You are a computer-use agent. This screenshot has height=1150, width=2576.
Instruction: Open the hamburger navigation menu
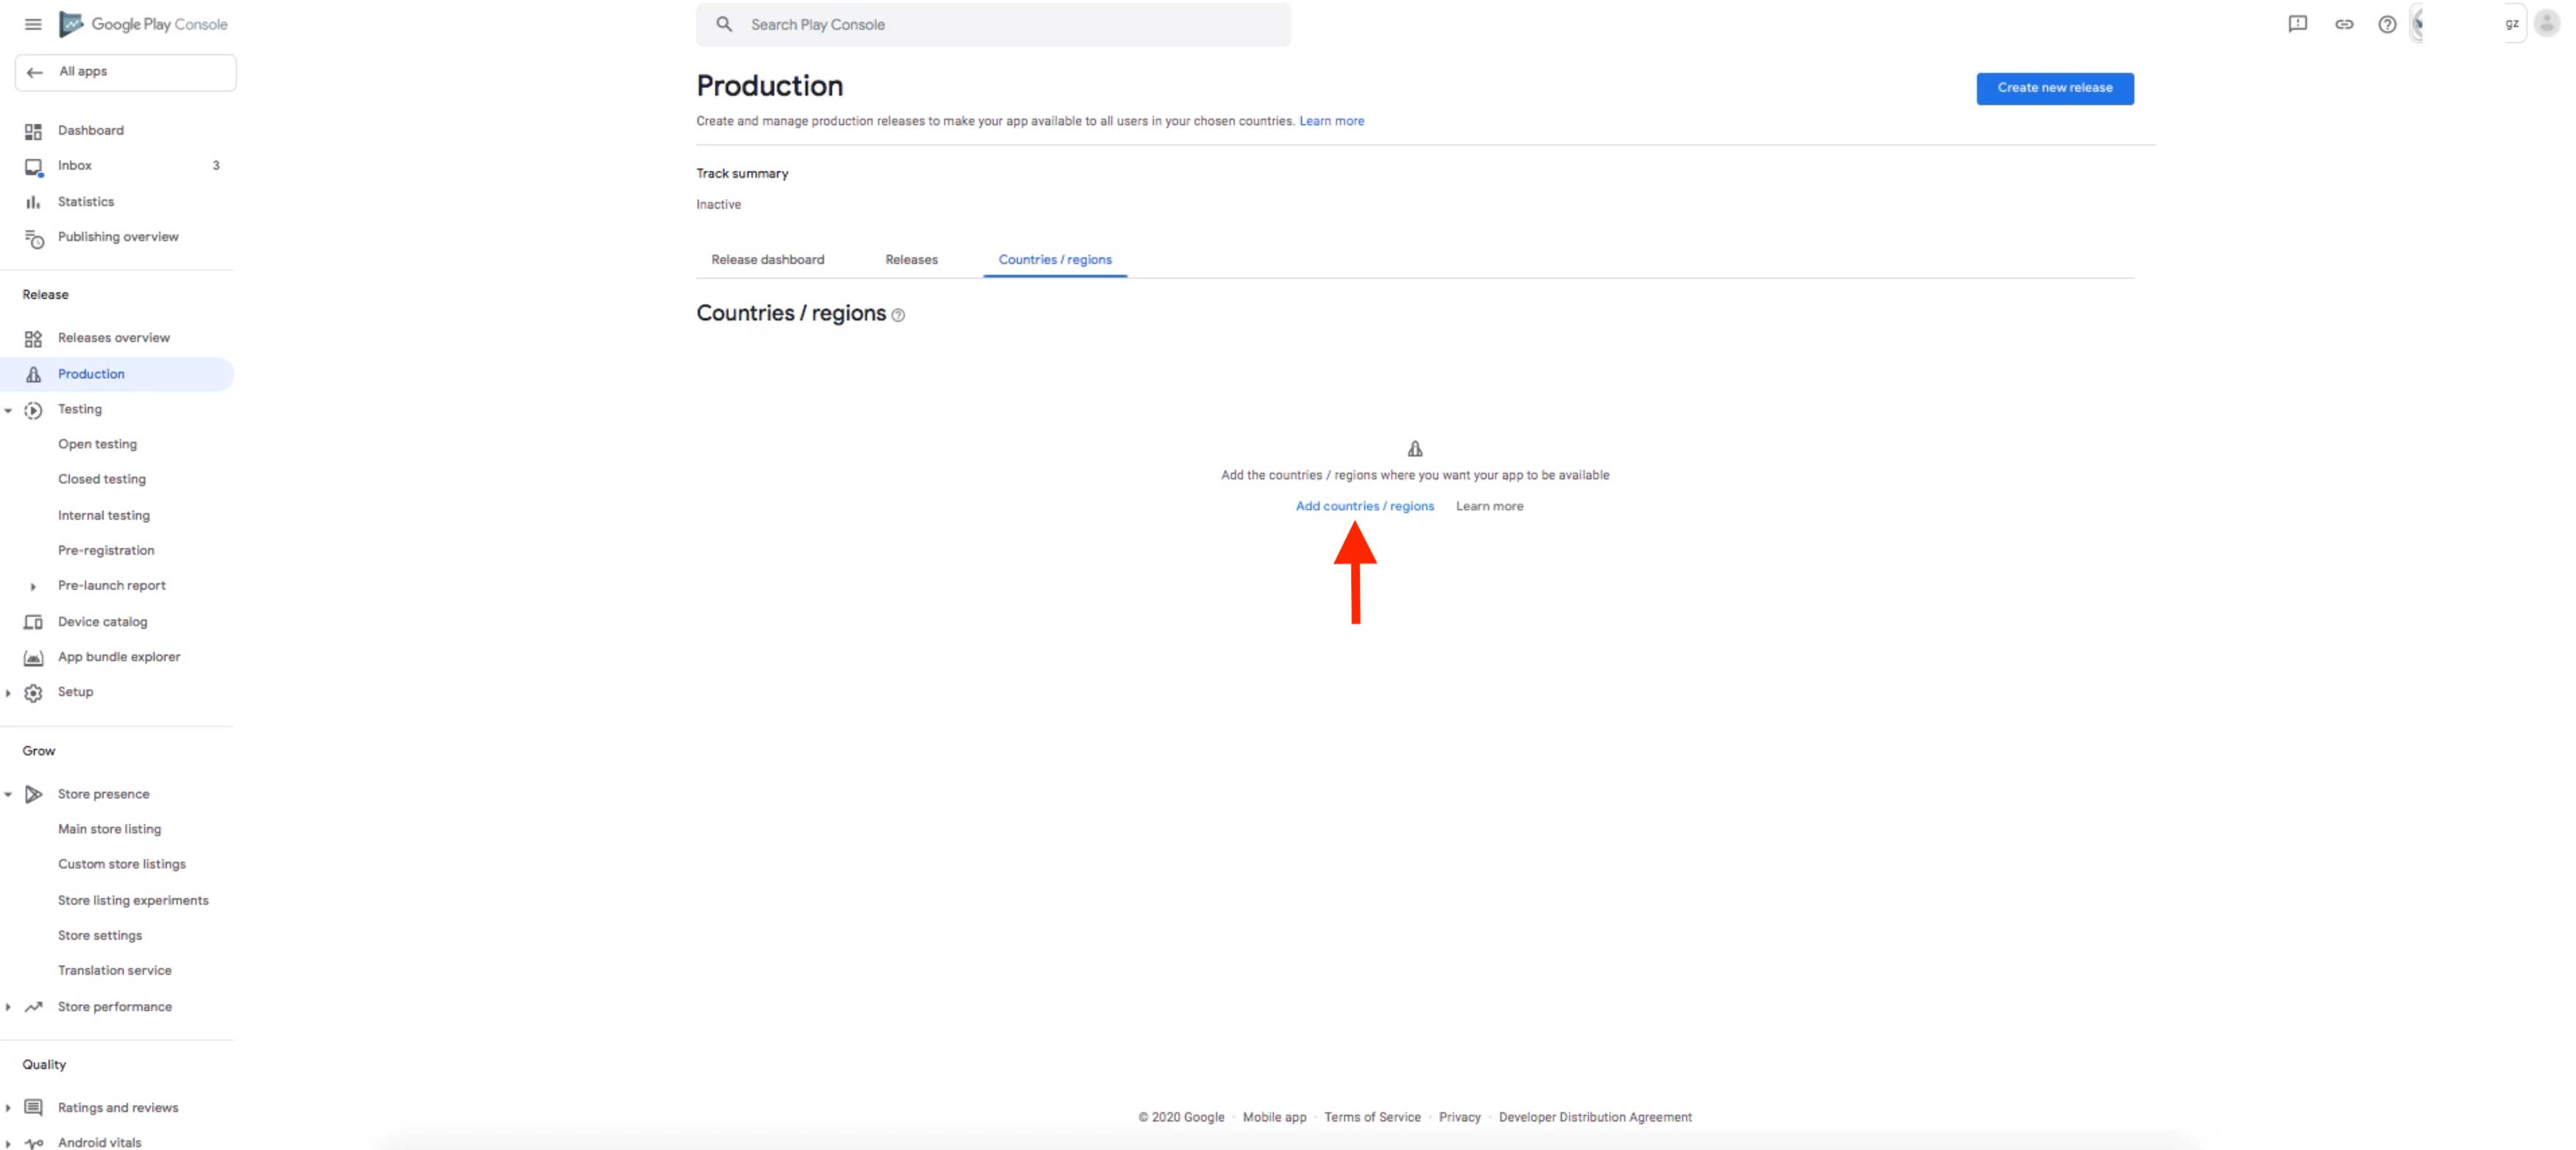point(33,24)
